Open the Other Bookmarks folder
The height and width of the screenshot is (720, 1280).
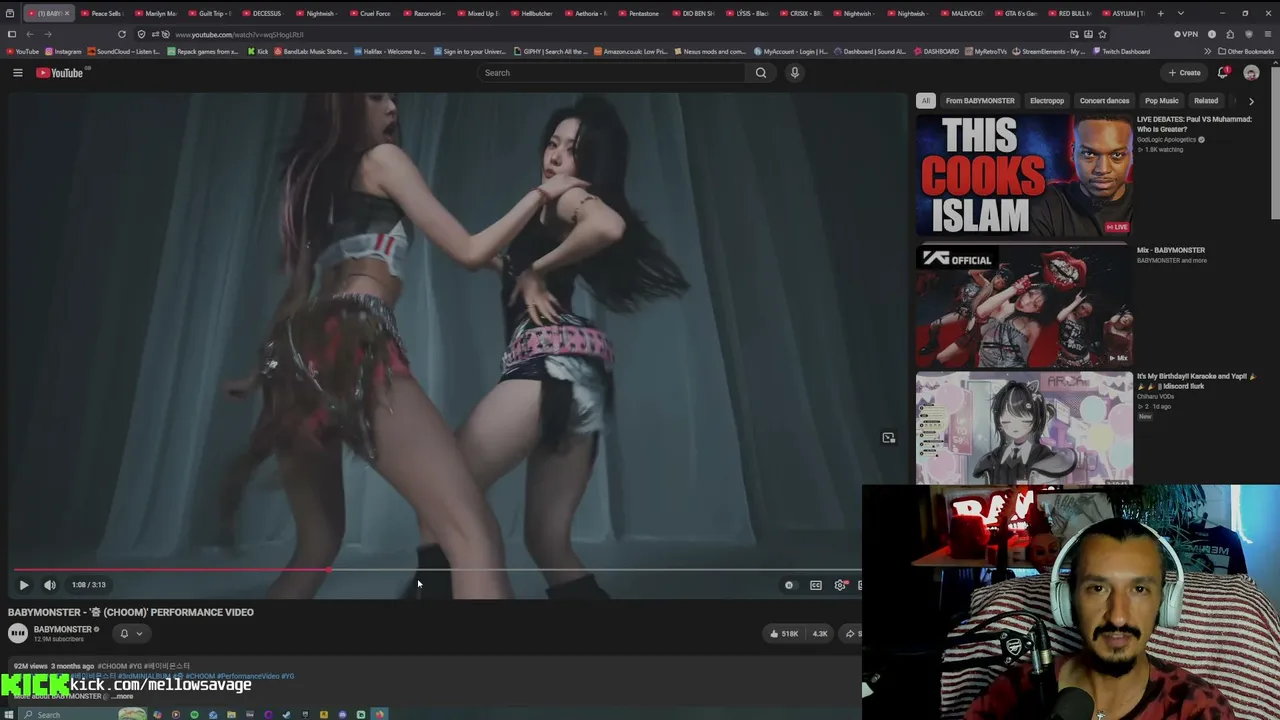pos(1246,51)
